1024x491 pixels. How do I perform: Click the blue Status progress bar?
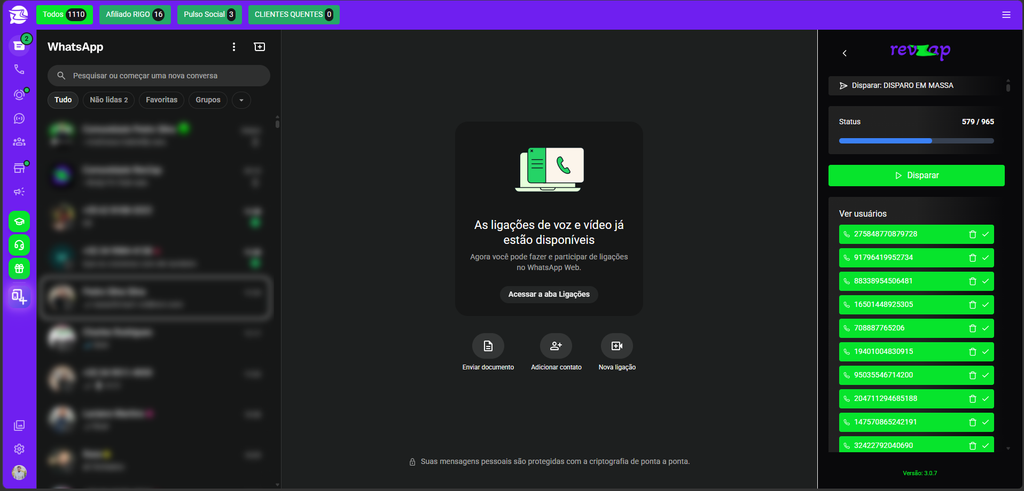pos(916,140)
